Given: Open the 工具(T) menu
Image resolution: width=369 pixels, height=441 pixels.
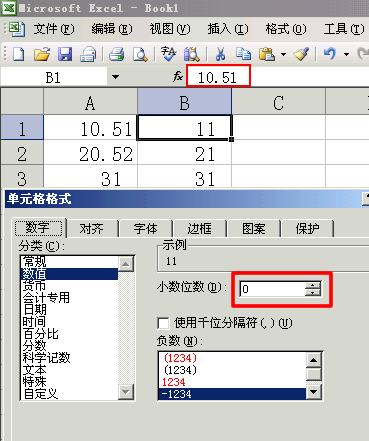Looking at the screenshot, I should 344,29.
